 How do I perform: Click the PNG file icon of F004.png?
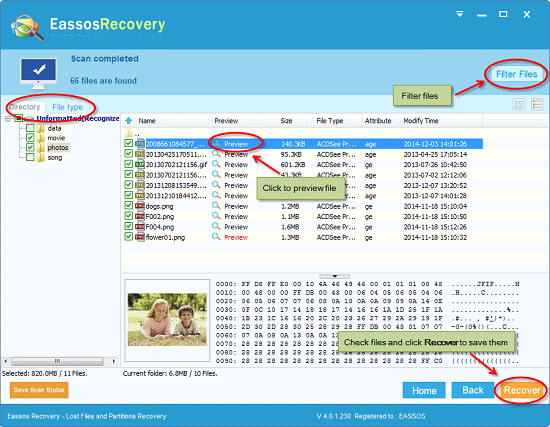coord(140,227)
